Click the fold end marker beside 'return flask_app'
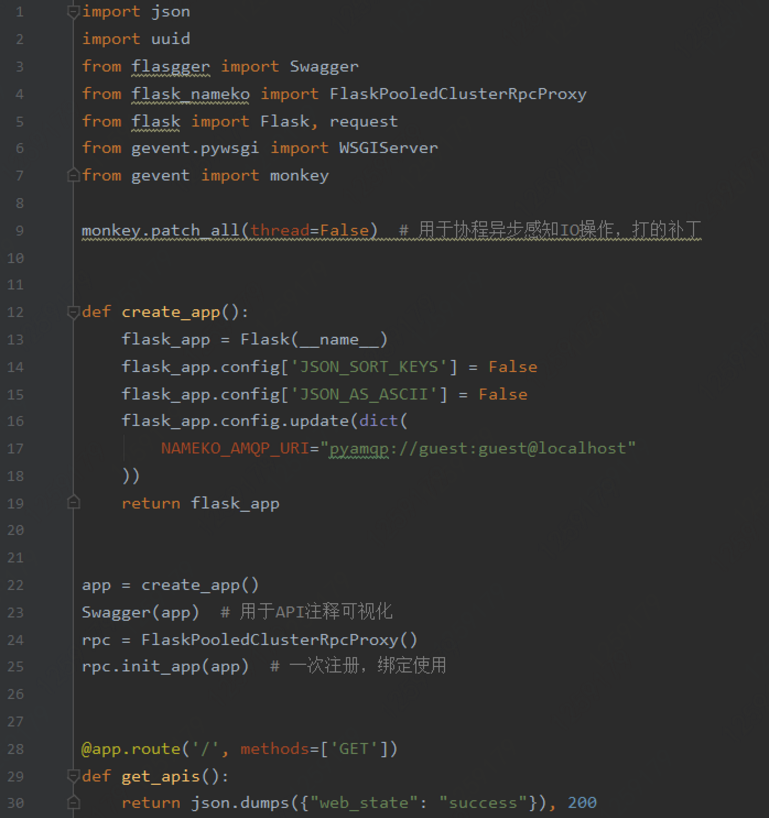This screenshot has height=818, width=769. point(73,503)
